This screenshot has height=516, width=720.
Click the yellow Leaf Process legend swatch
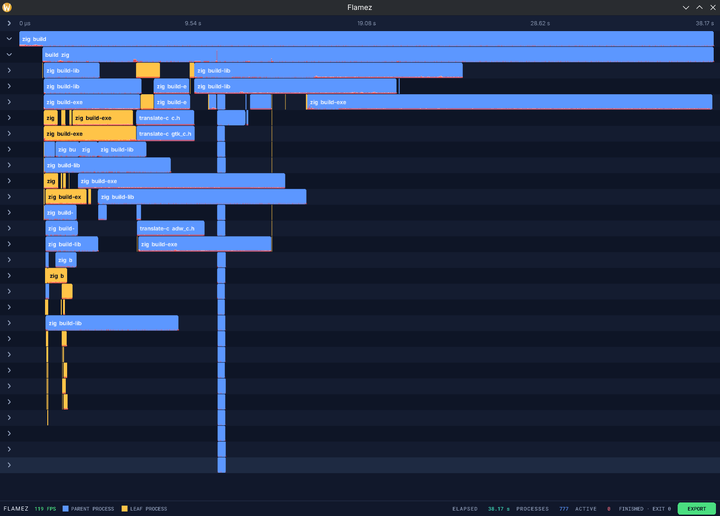124,509
